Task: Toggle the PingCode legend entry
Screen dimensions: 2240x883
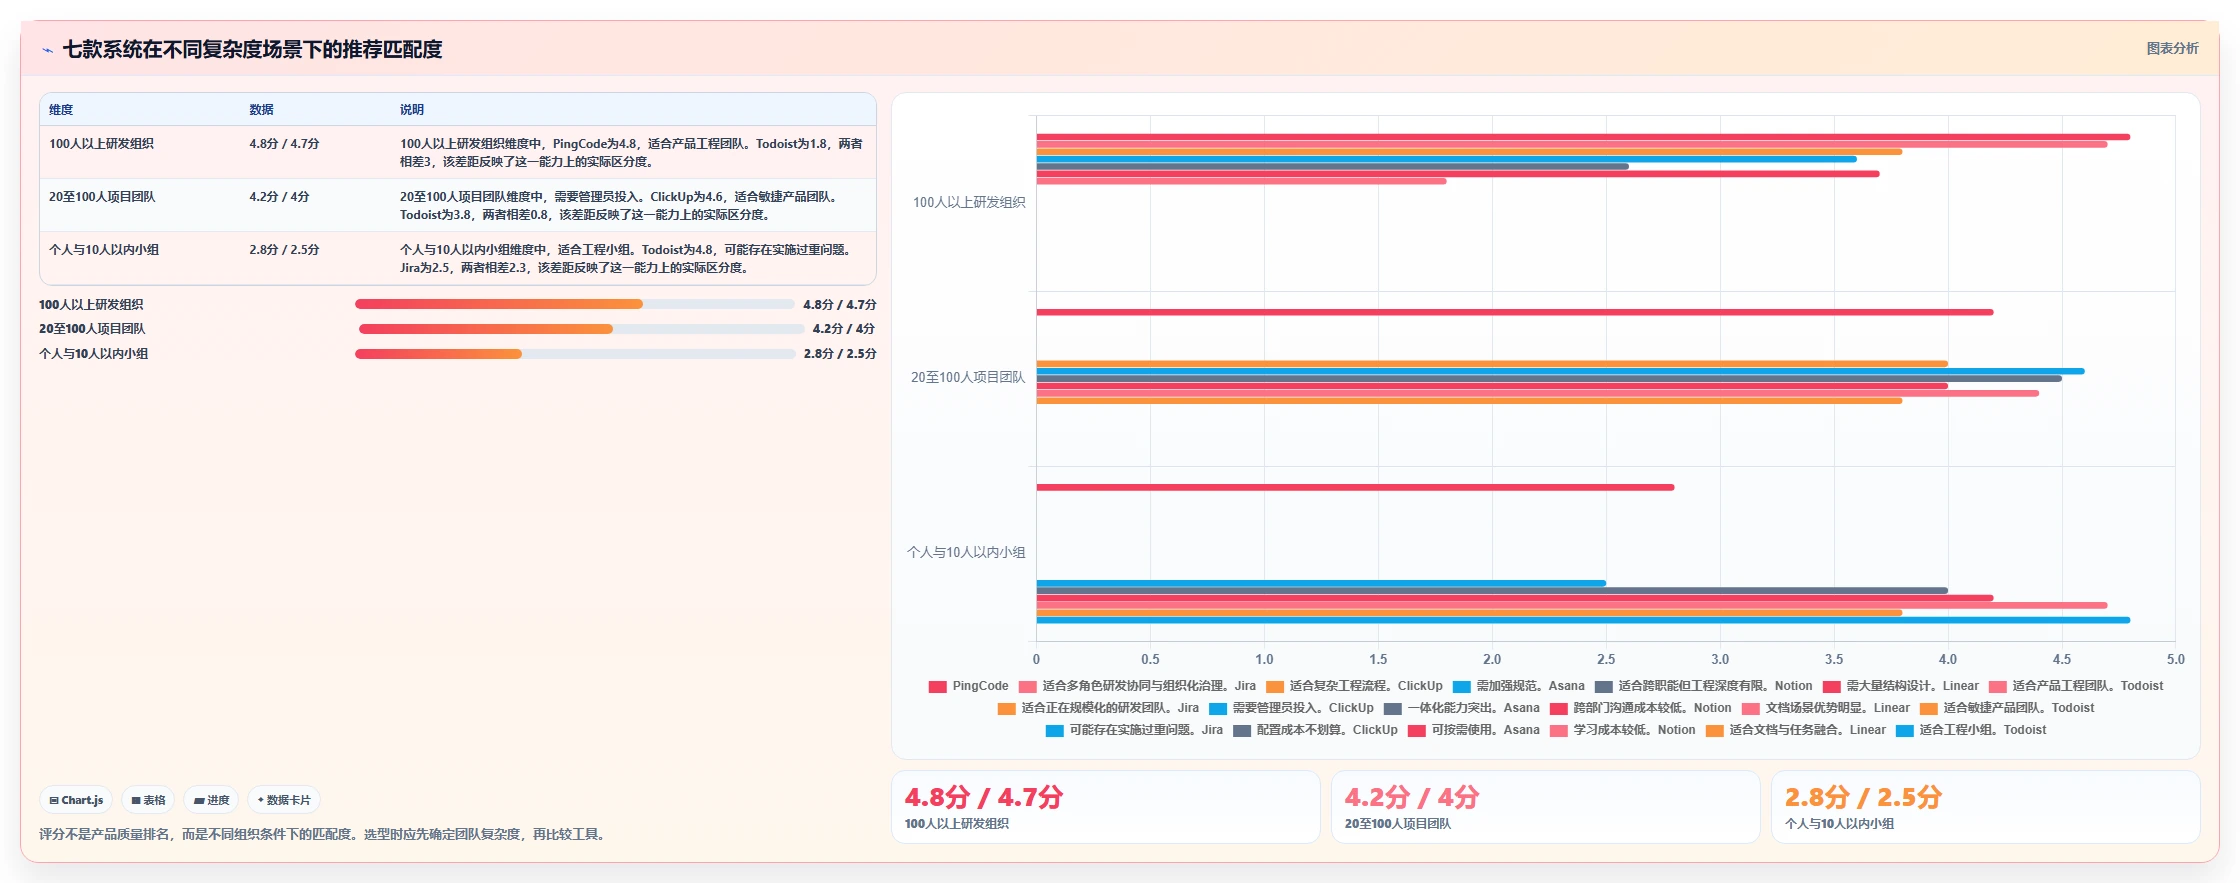Action: [968, 686]
